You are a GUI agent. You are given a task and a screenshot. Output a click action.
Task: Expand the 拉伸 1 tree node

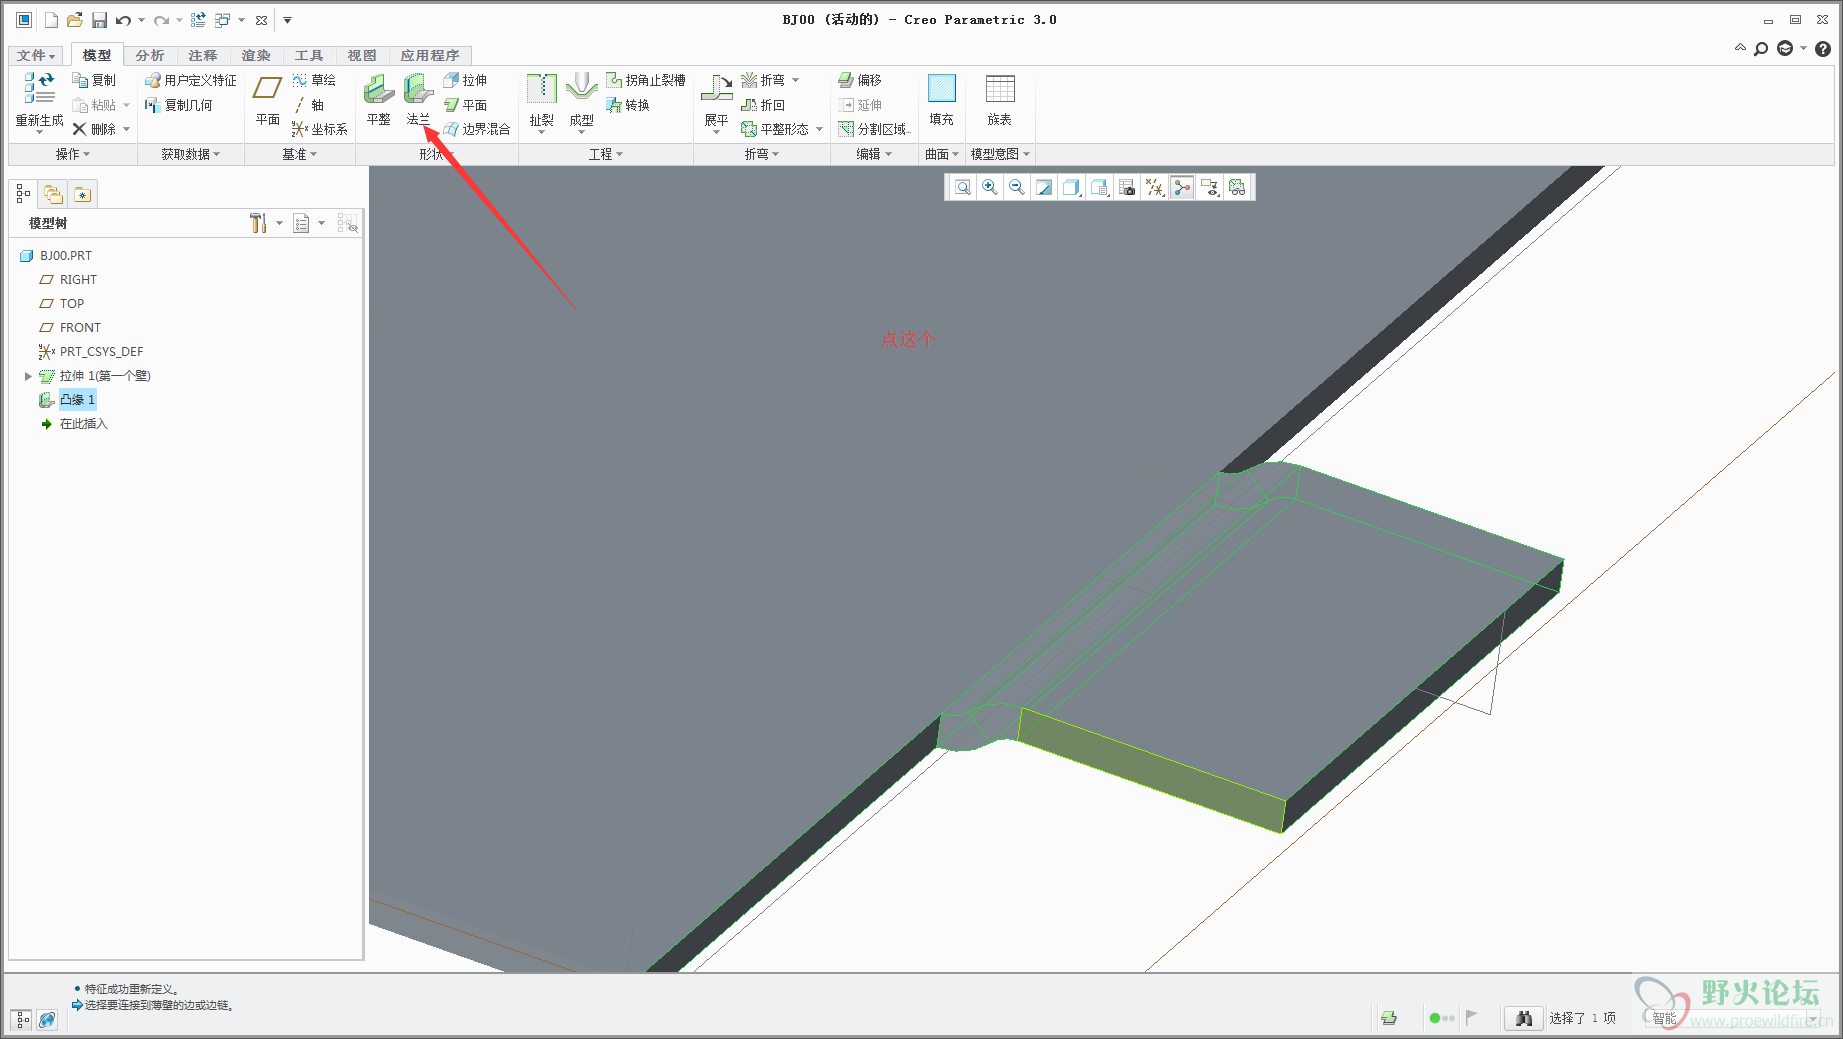28,376
